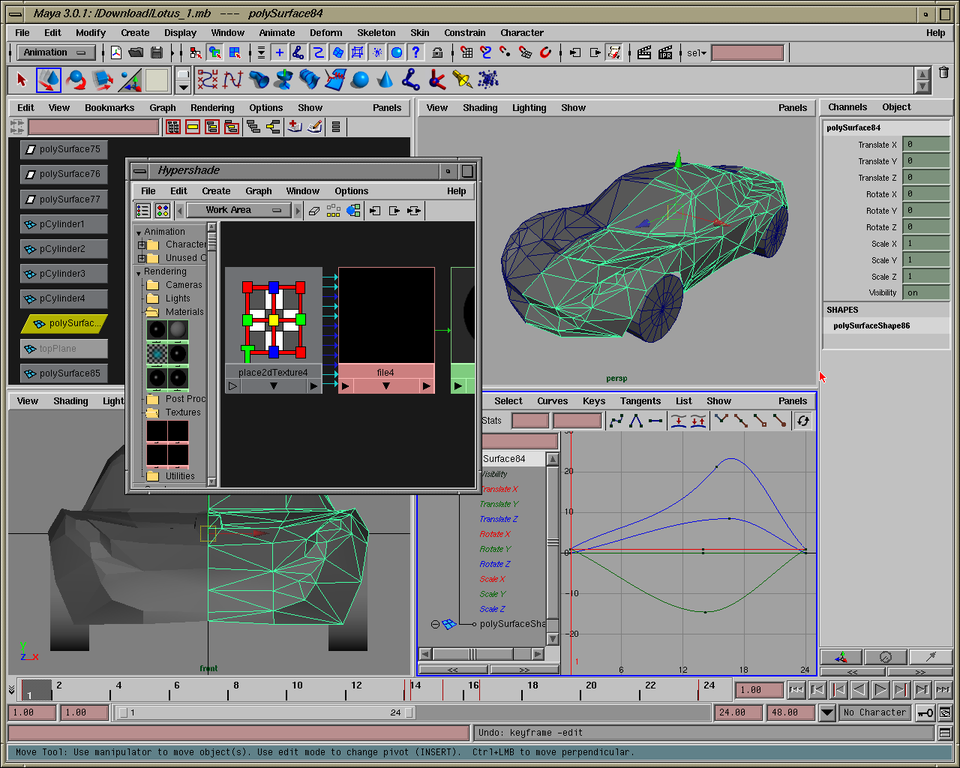
Task: Click the Translate X value field
Action: [x=925, y=144]
